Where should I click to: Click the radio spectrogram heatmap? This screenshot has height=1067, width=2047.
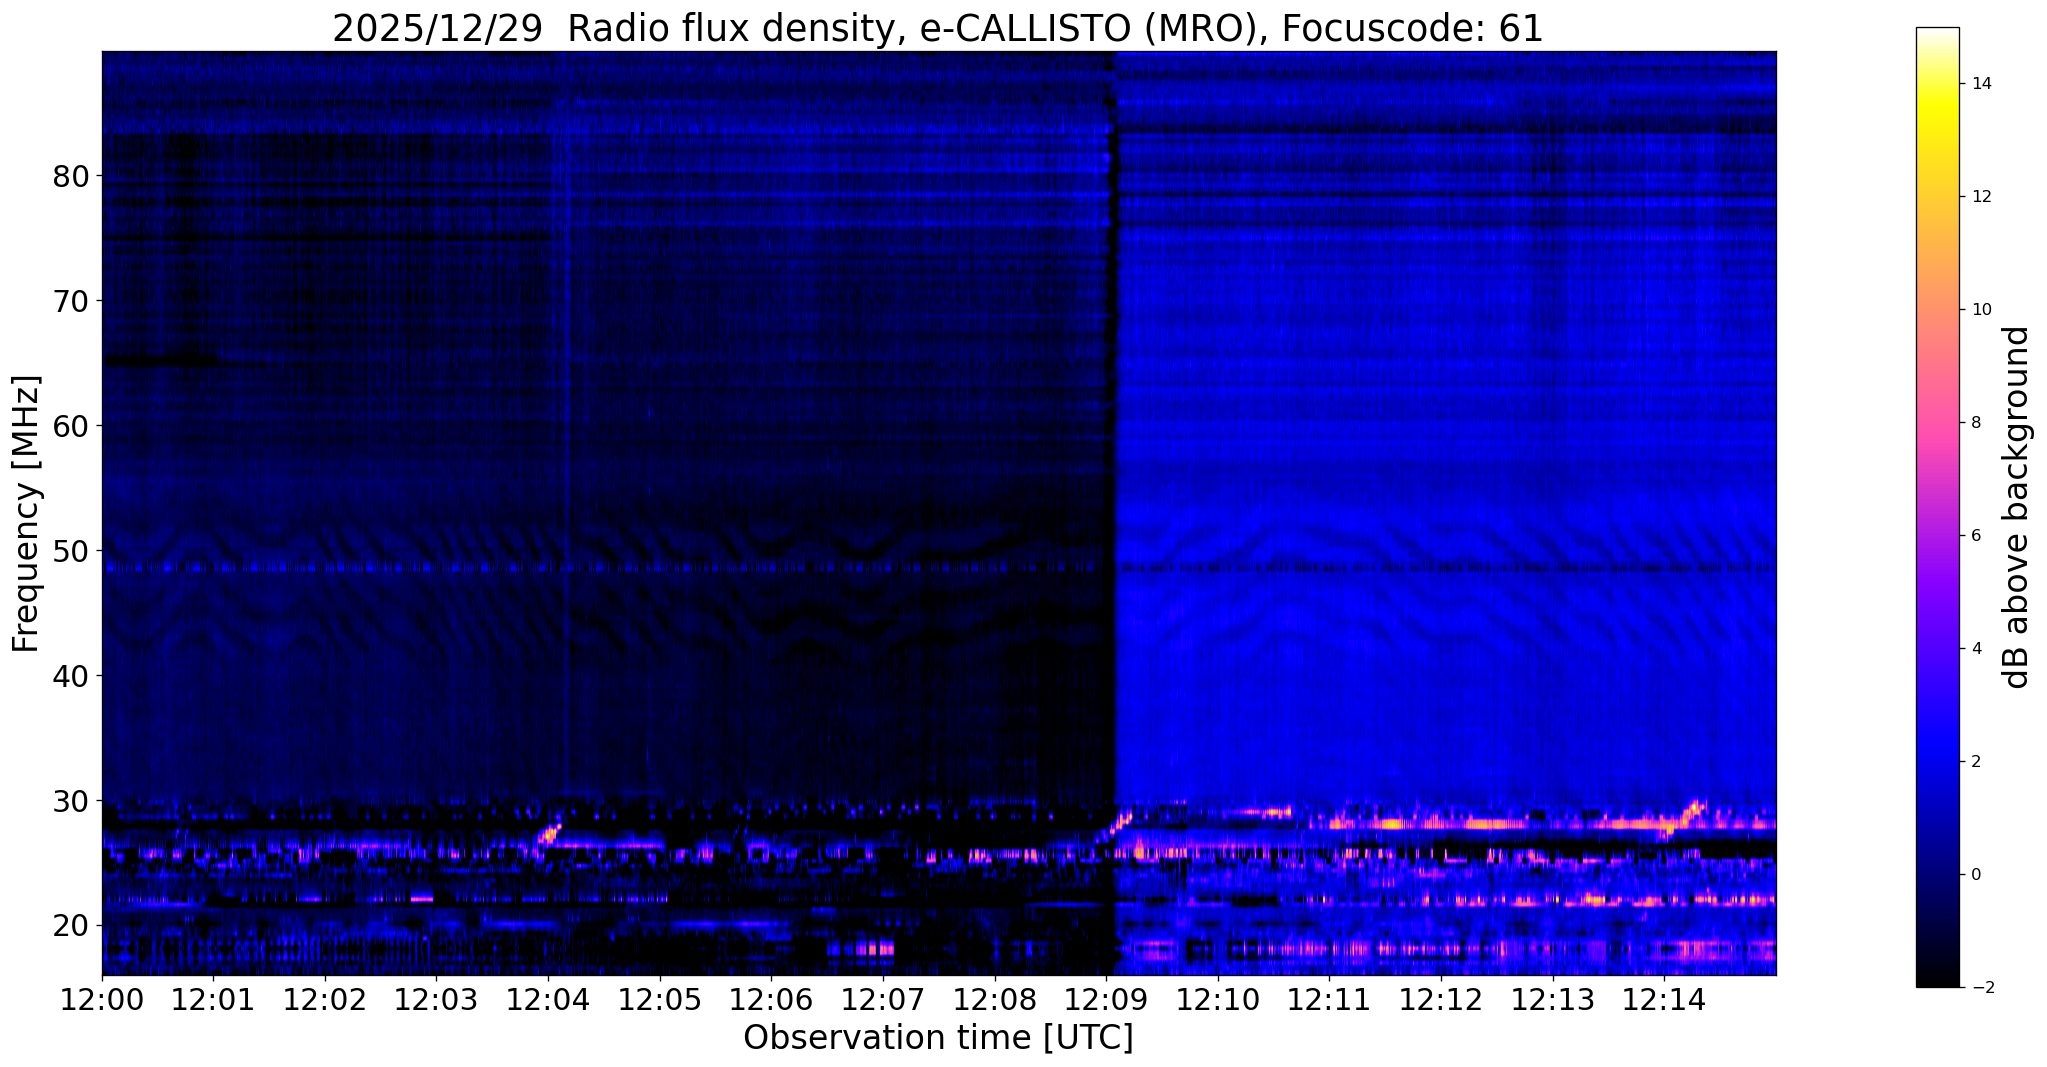point(939,513)
